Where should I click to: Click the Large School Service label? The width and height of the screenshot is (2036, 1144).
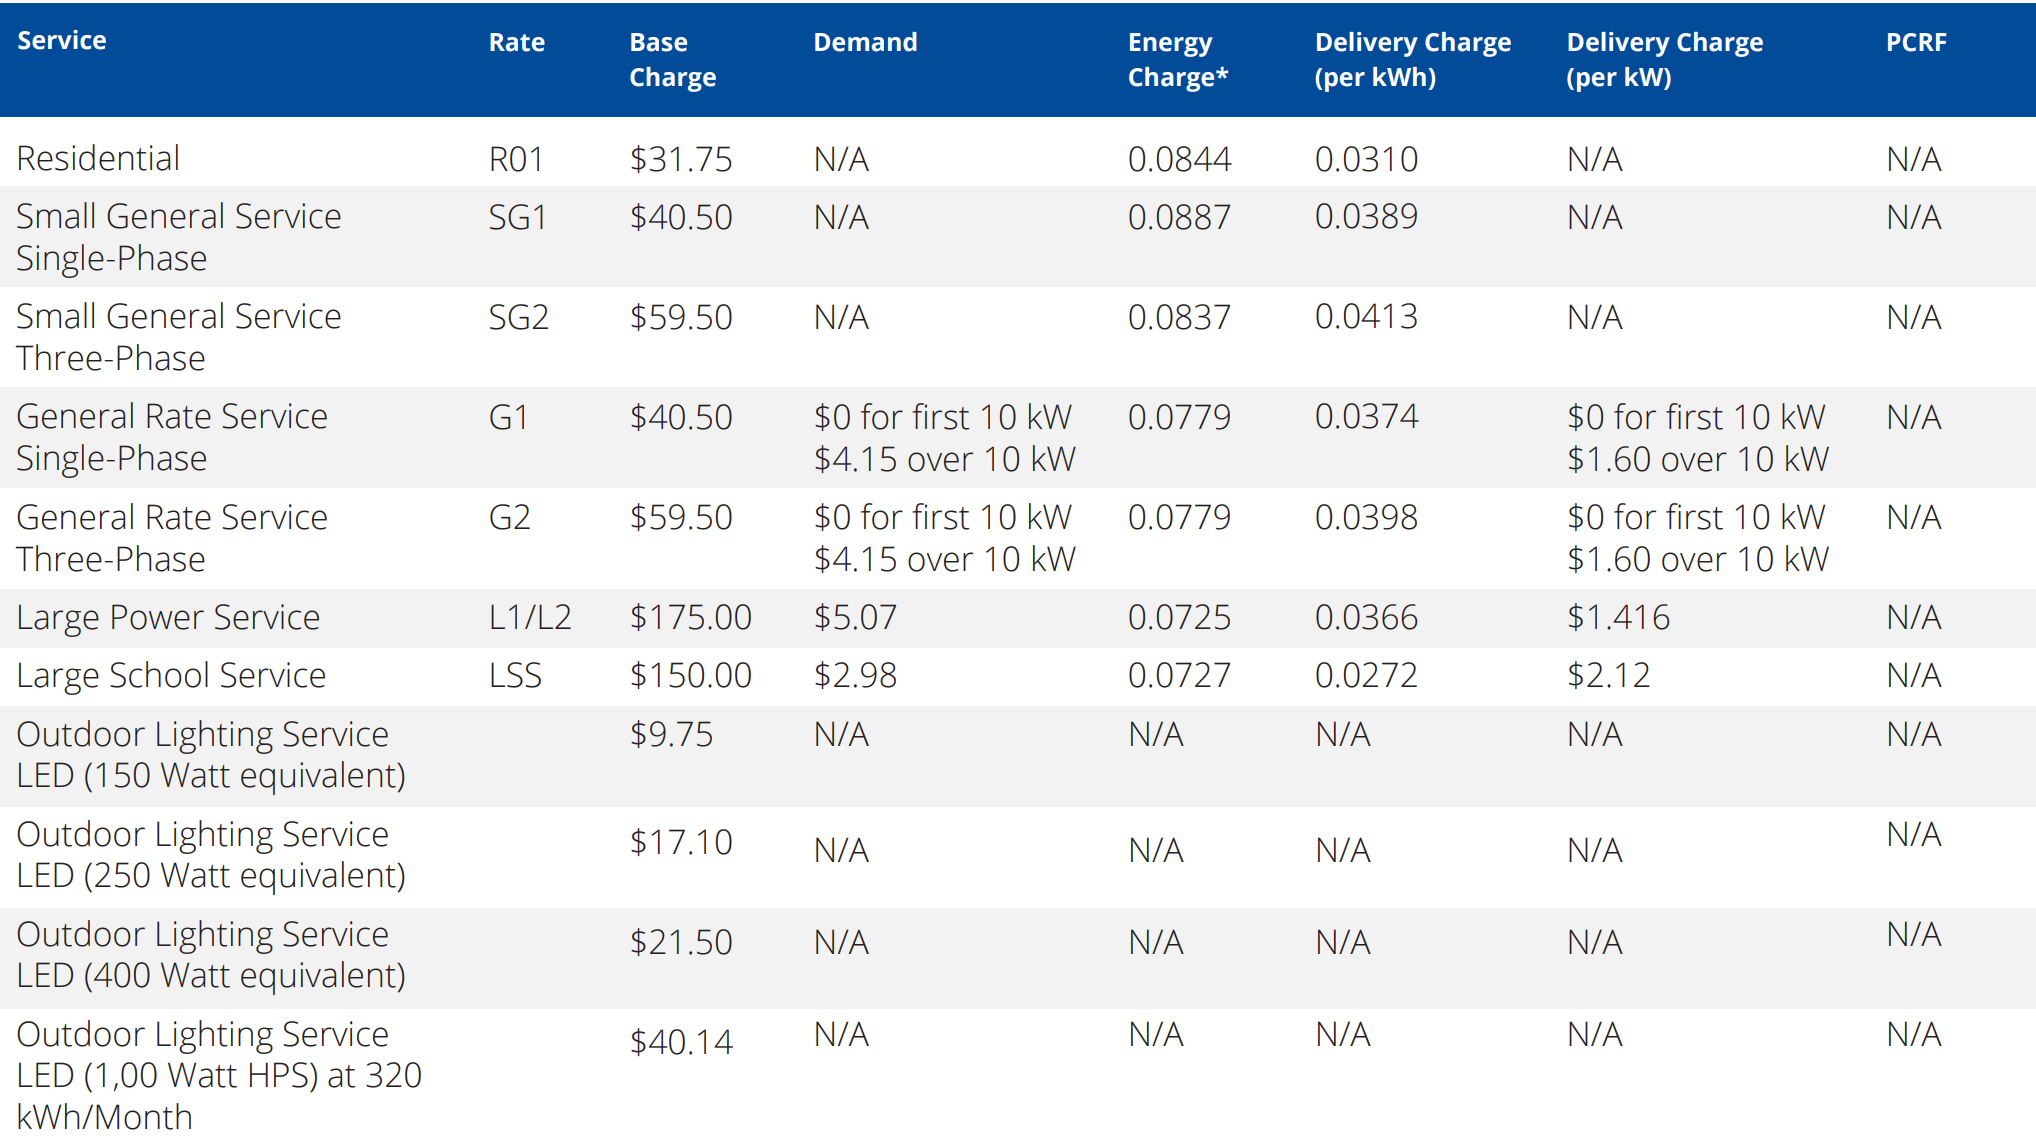(x=171, y=675)
